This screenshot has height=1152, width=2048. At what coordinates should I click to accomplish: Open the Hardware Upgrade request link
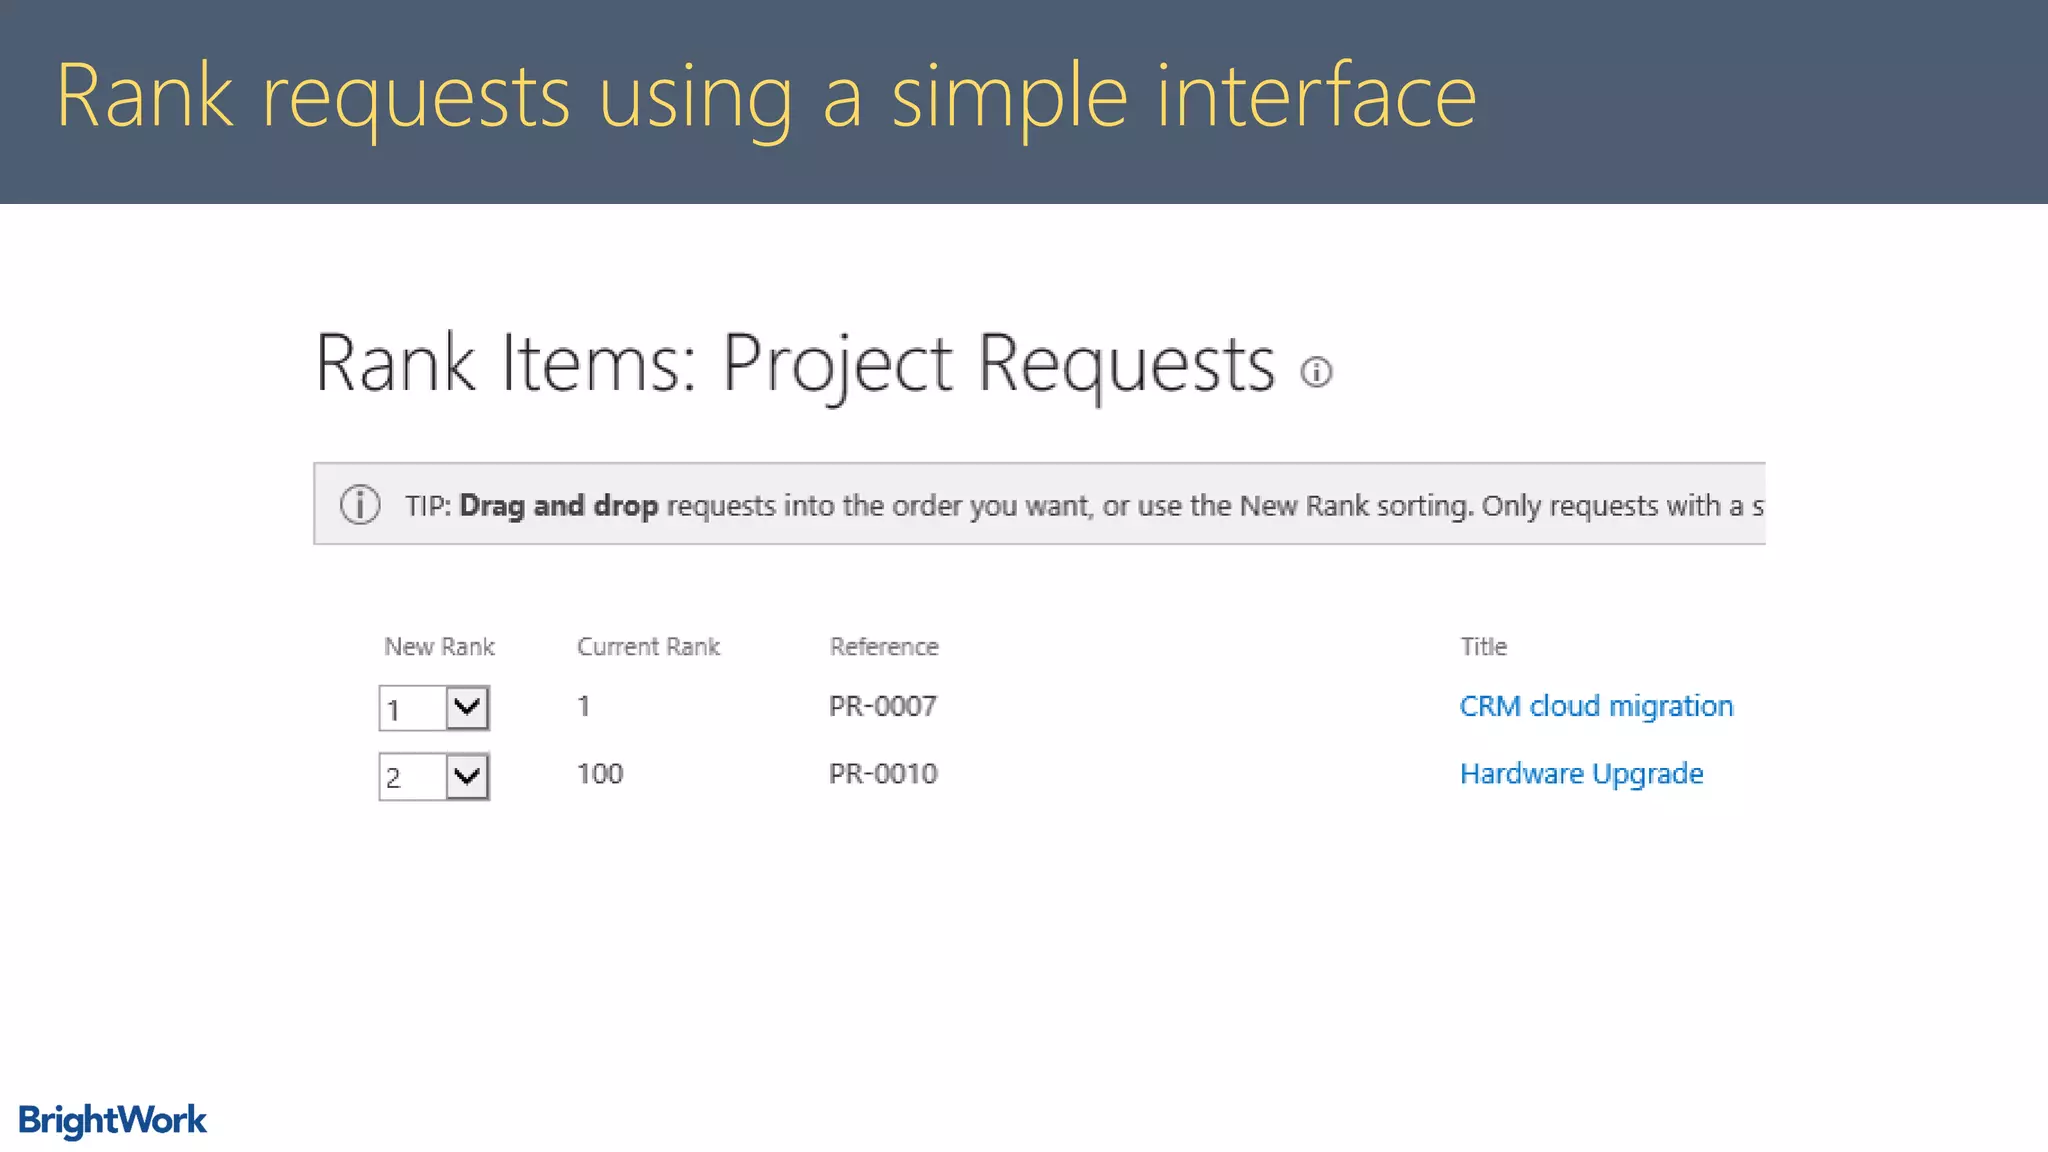coord(1581,774)
